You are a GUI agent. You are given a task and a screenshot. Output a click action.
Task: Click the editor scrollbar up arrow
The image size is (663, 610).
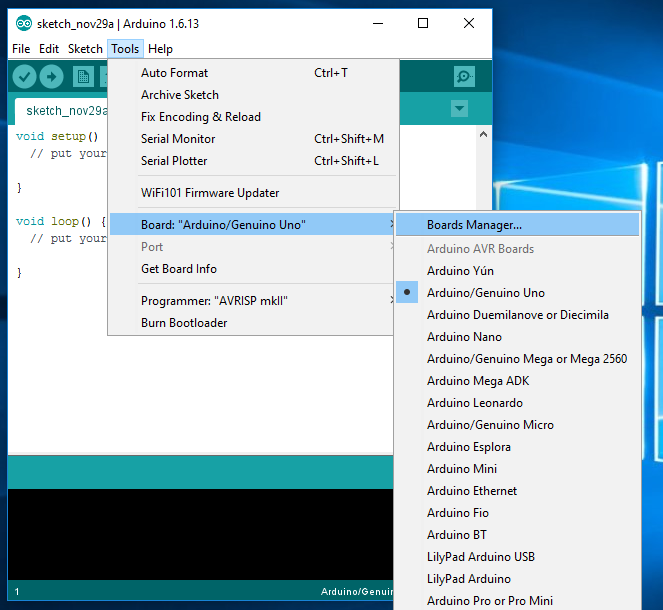pos(483,134)
